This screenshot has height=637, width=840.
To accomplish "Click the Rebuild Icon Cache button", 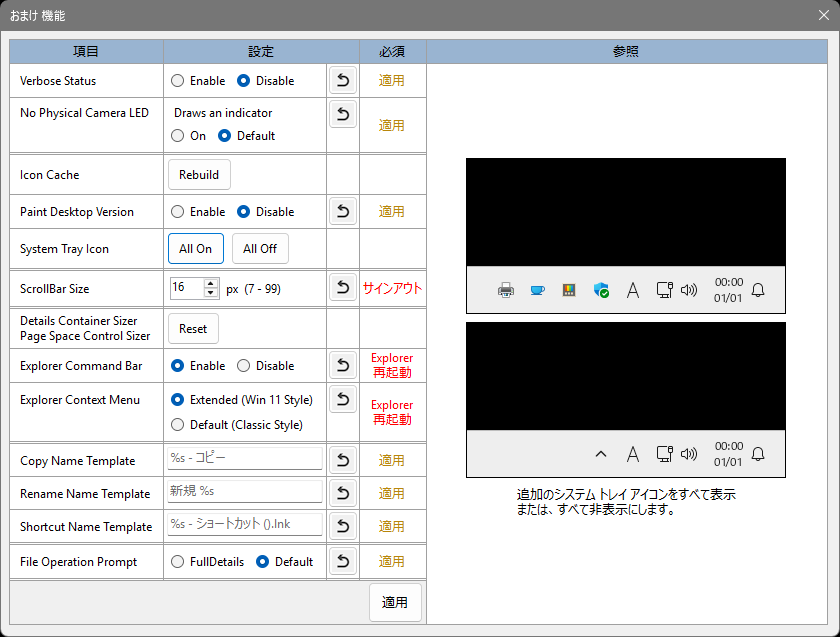I will (x=199, y=175).
